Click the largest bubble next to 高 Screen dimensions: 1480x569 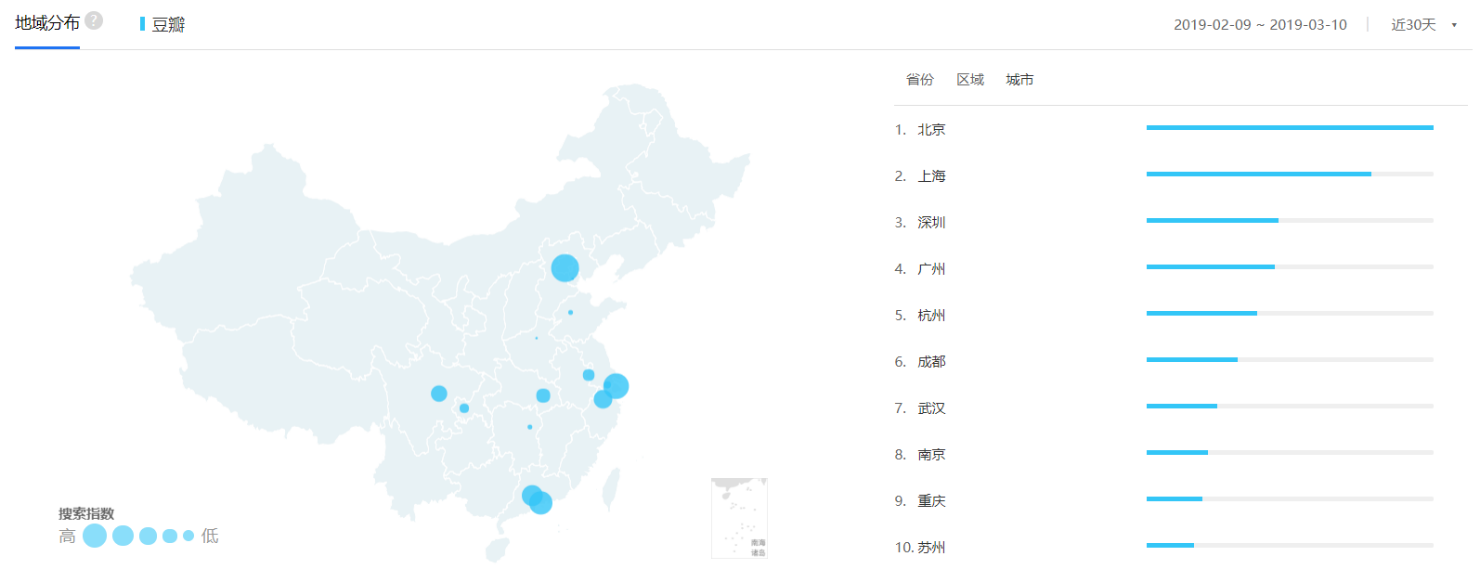[x=95, y=536]
